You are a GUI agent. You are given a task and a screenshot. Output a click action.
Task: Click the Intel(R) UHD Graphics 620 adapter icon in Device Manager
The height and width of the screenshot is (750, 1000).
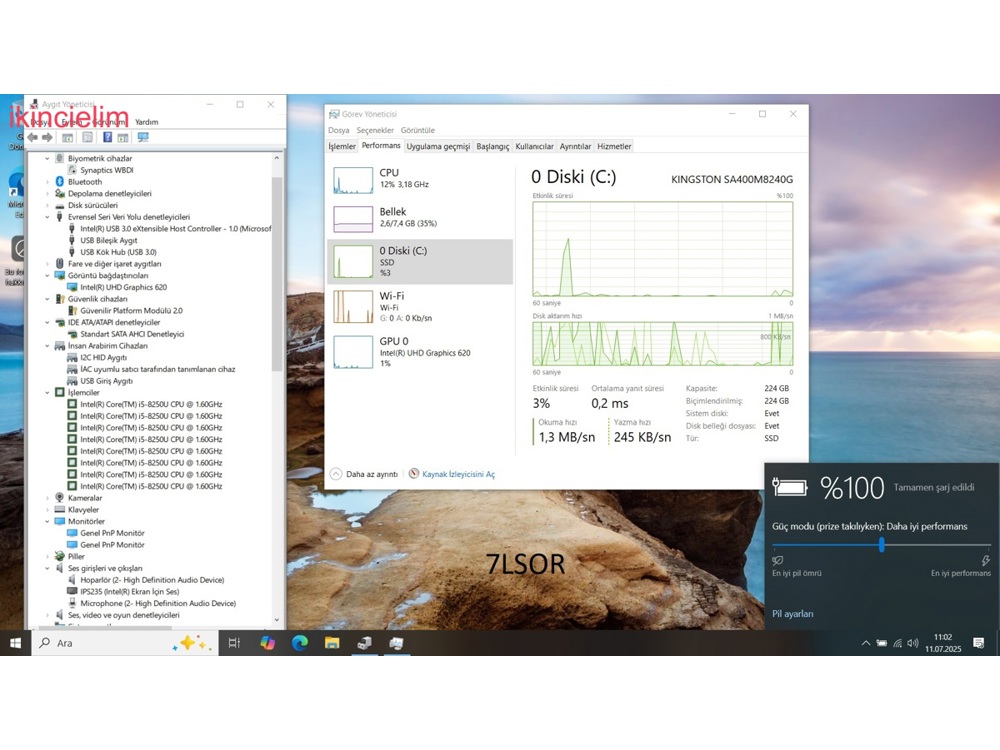pos(72,287)
